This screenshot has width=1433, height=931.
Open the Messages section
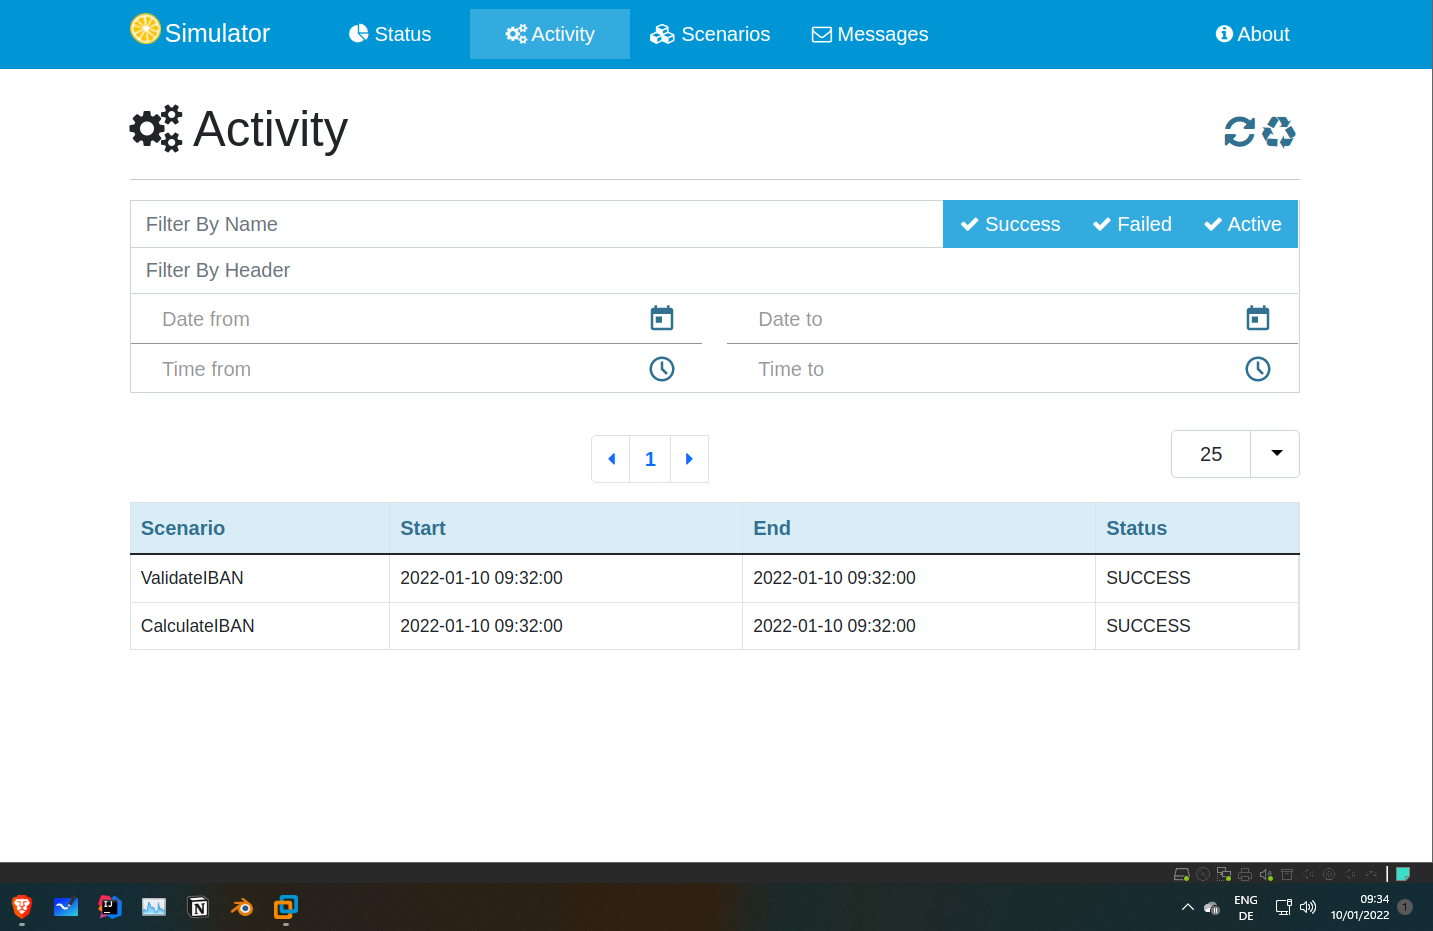tap(869, 33)
